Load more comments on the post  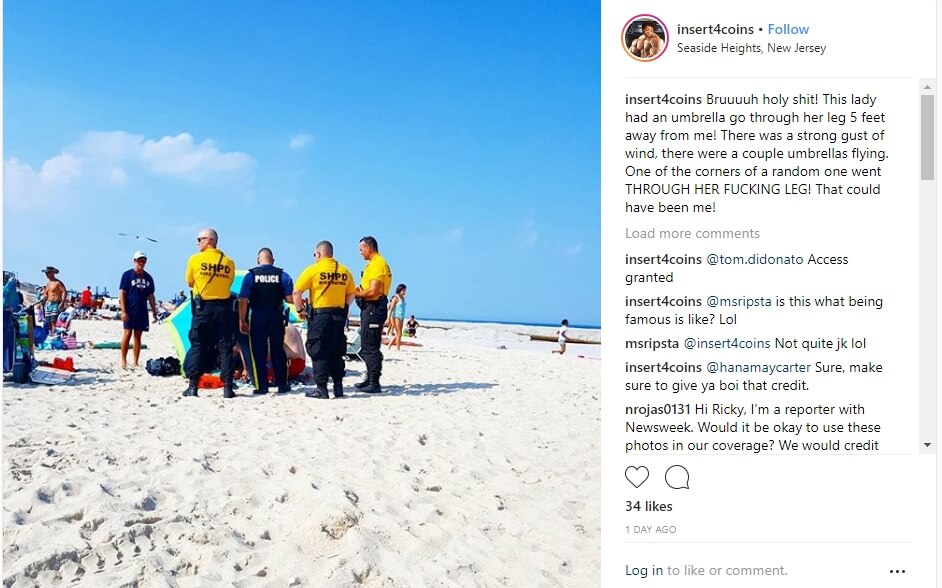pyautogui.click(x=692, y=233)
